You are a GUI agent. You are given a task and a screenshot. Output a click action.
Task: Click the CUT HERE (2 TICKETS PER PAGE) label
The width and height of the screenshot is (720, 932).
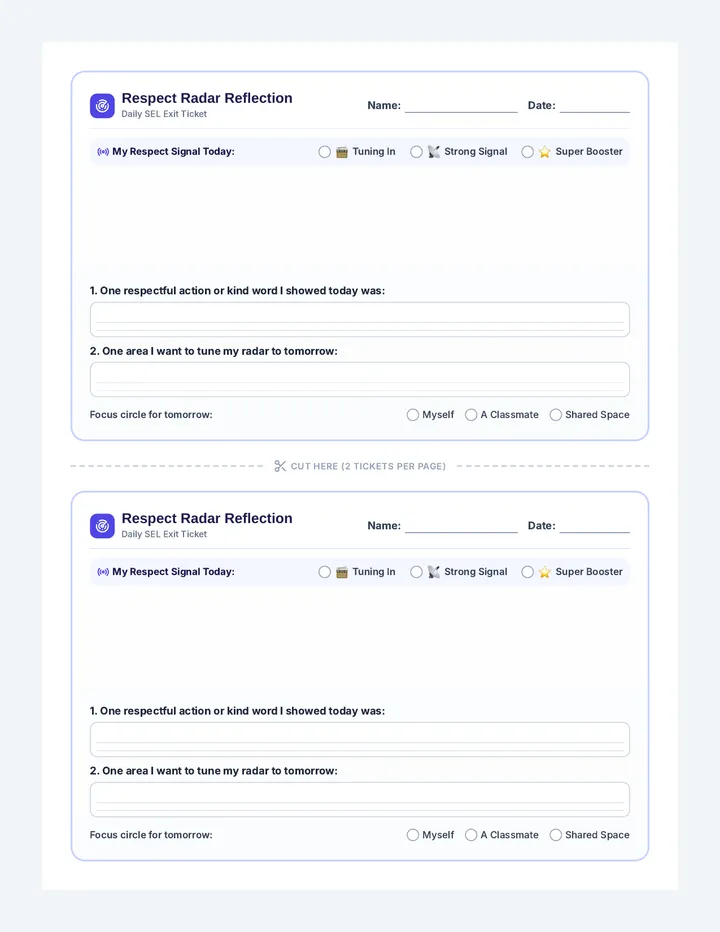click(x=368, y=467)
